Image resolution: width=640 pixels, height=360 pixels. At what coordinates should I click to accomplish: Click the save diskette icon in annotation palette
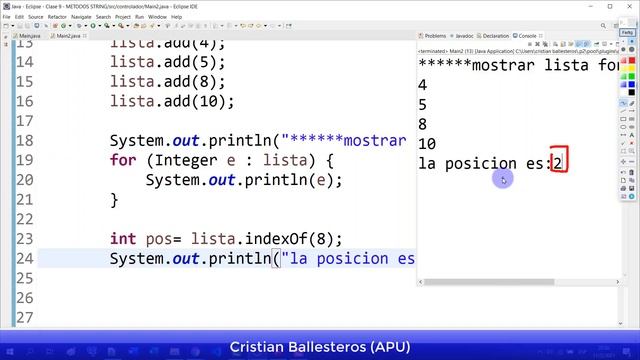pos(631,188)
